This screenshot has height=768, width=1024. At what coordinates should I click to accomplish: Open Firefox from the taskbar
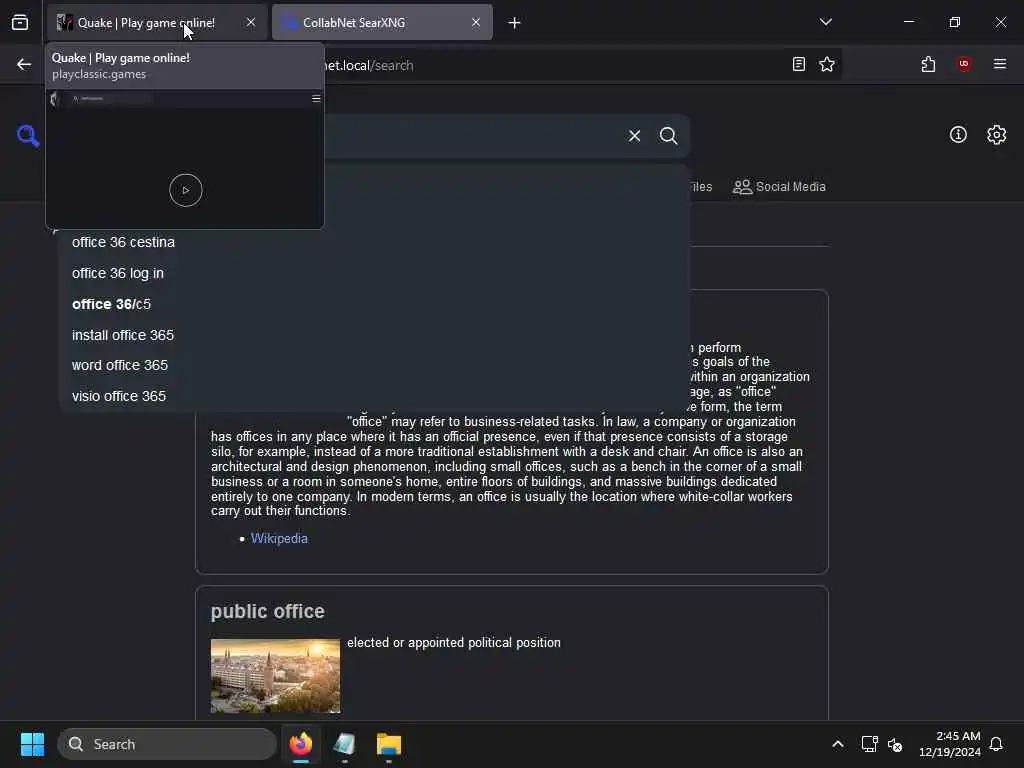(301, 744)
